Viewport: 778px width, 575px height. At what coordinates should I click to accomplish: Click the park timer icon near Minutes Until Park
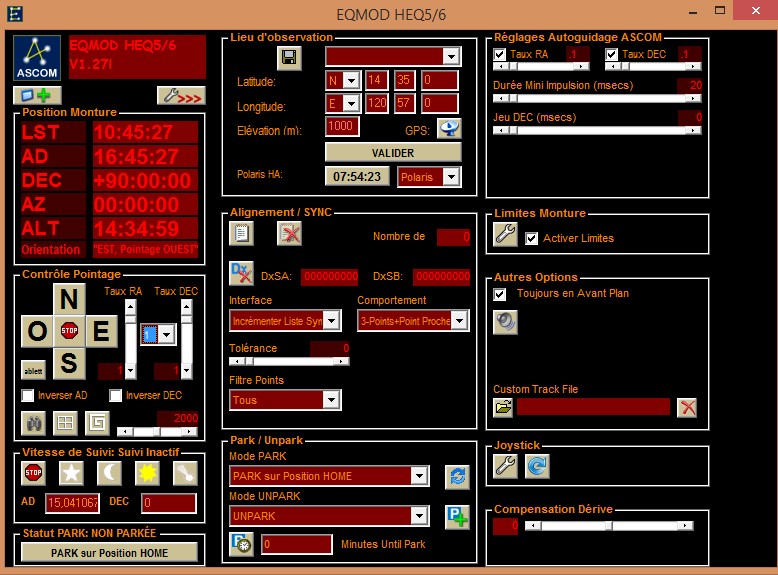(x=242, y=544)
